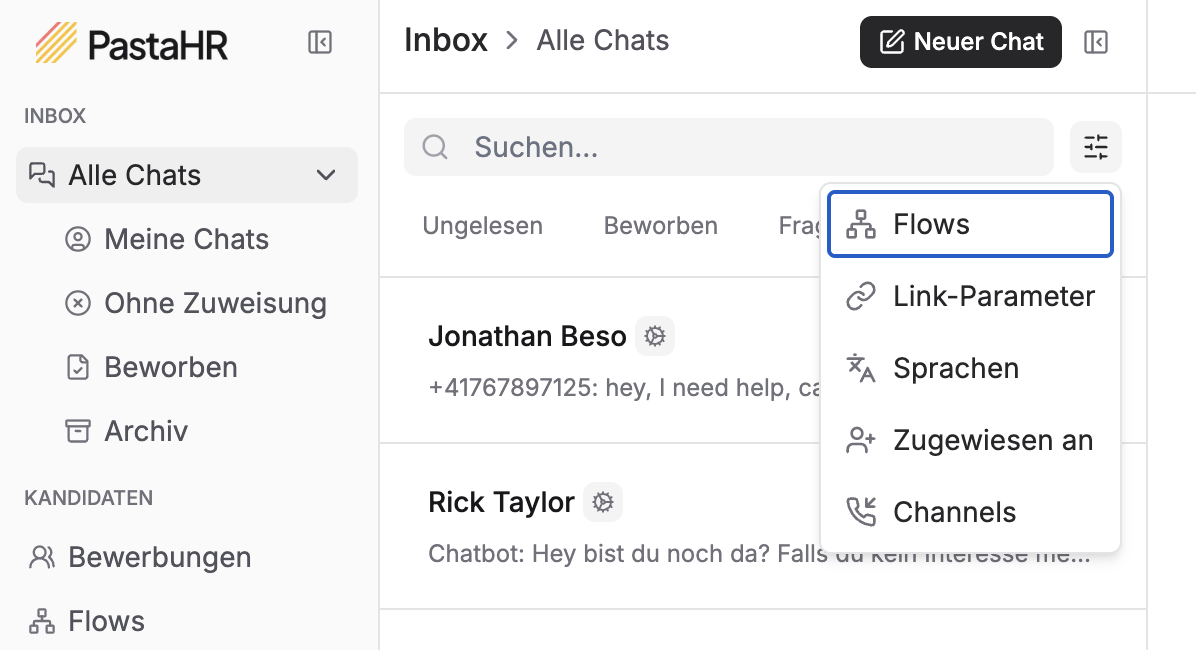
Task: Collapse the inbox panel icon
Action: 1096,43
